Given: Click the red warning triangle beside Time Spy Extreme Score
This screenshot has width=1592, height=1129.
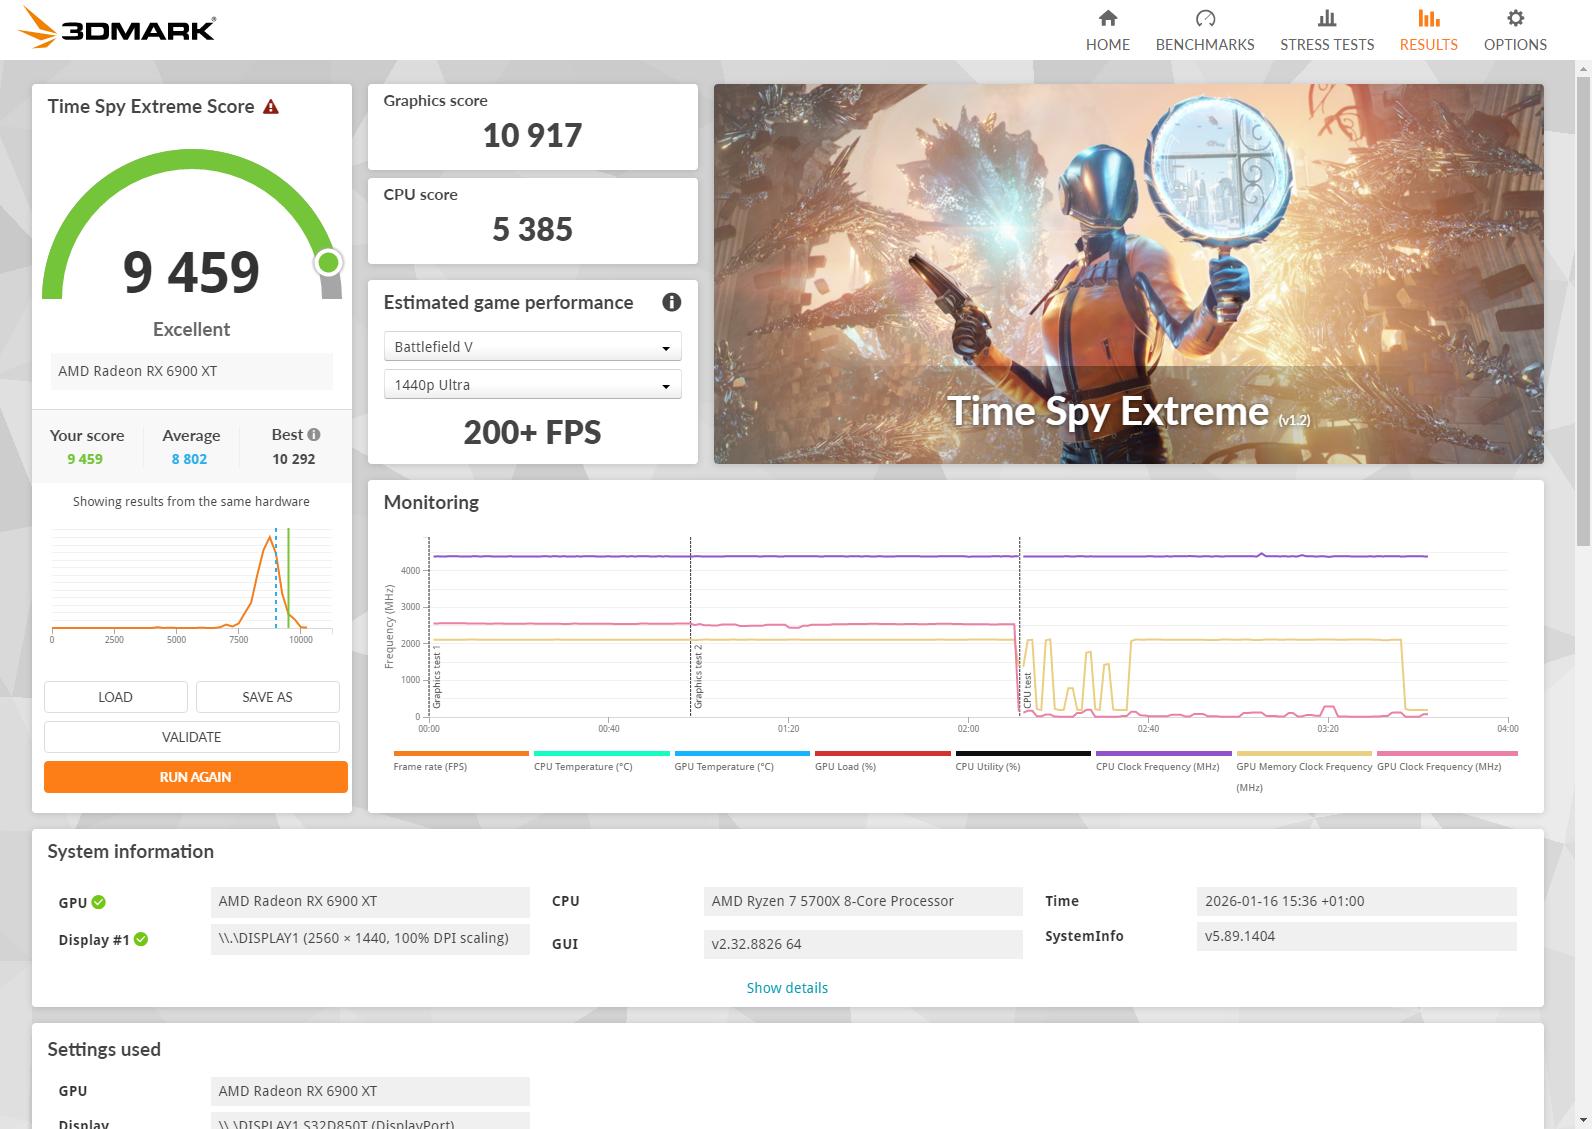Looking at the screenshot, I should click(x=271, y=107).
